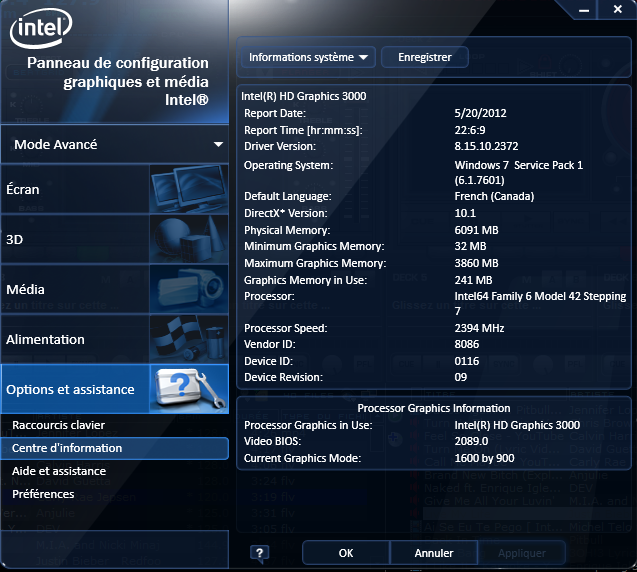
Task: Click the Intel logo
Action: 41,28
